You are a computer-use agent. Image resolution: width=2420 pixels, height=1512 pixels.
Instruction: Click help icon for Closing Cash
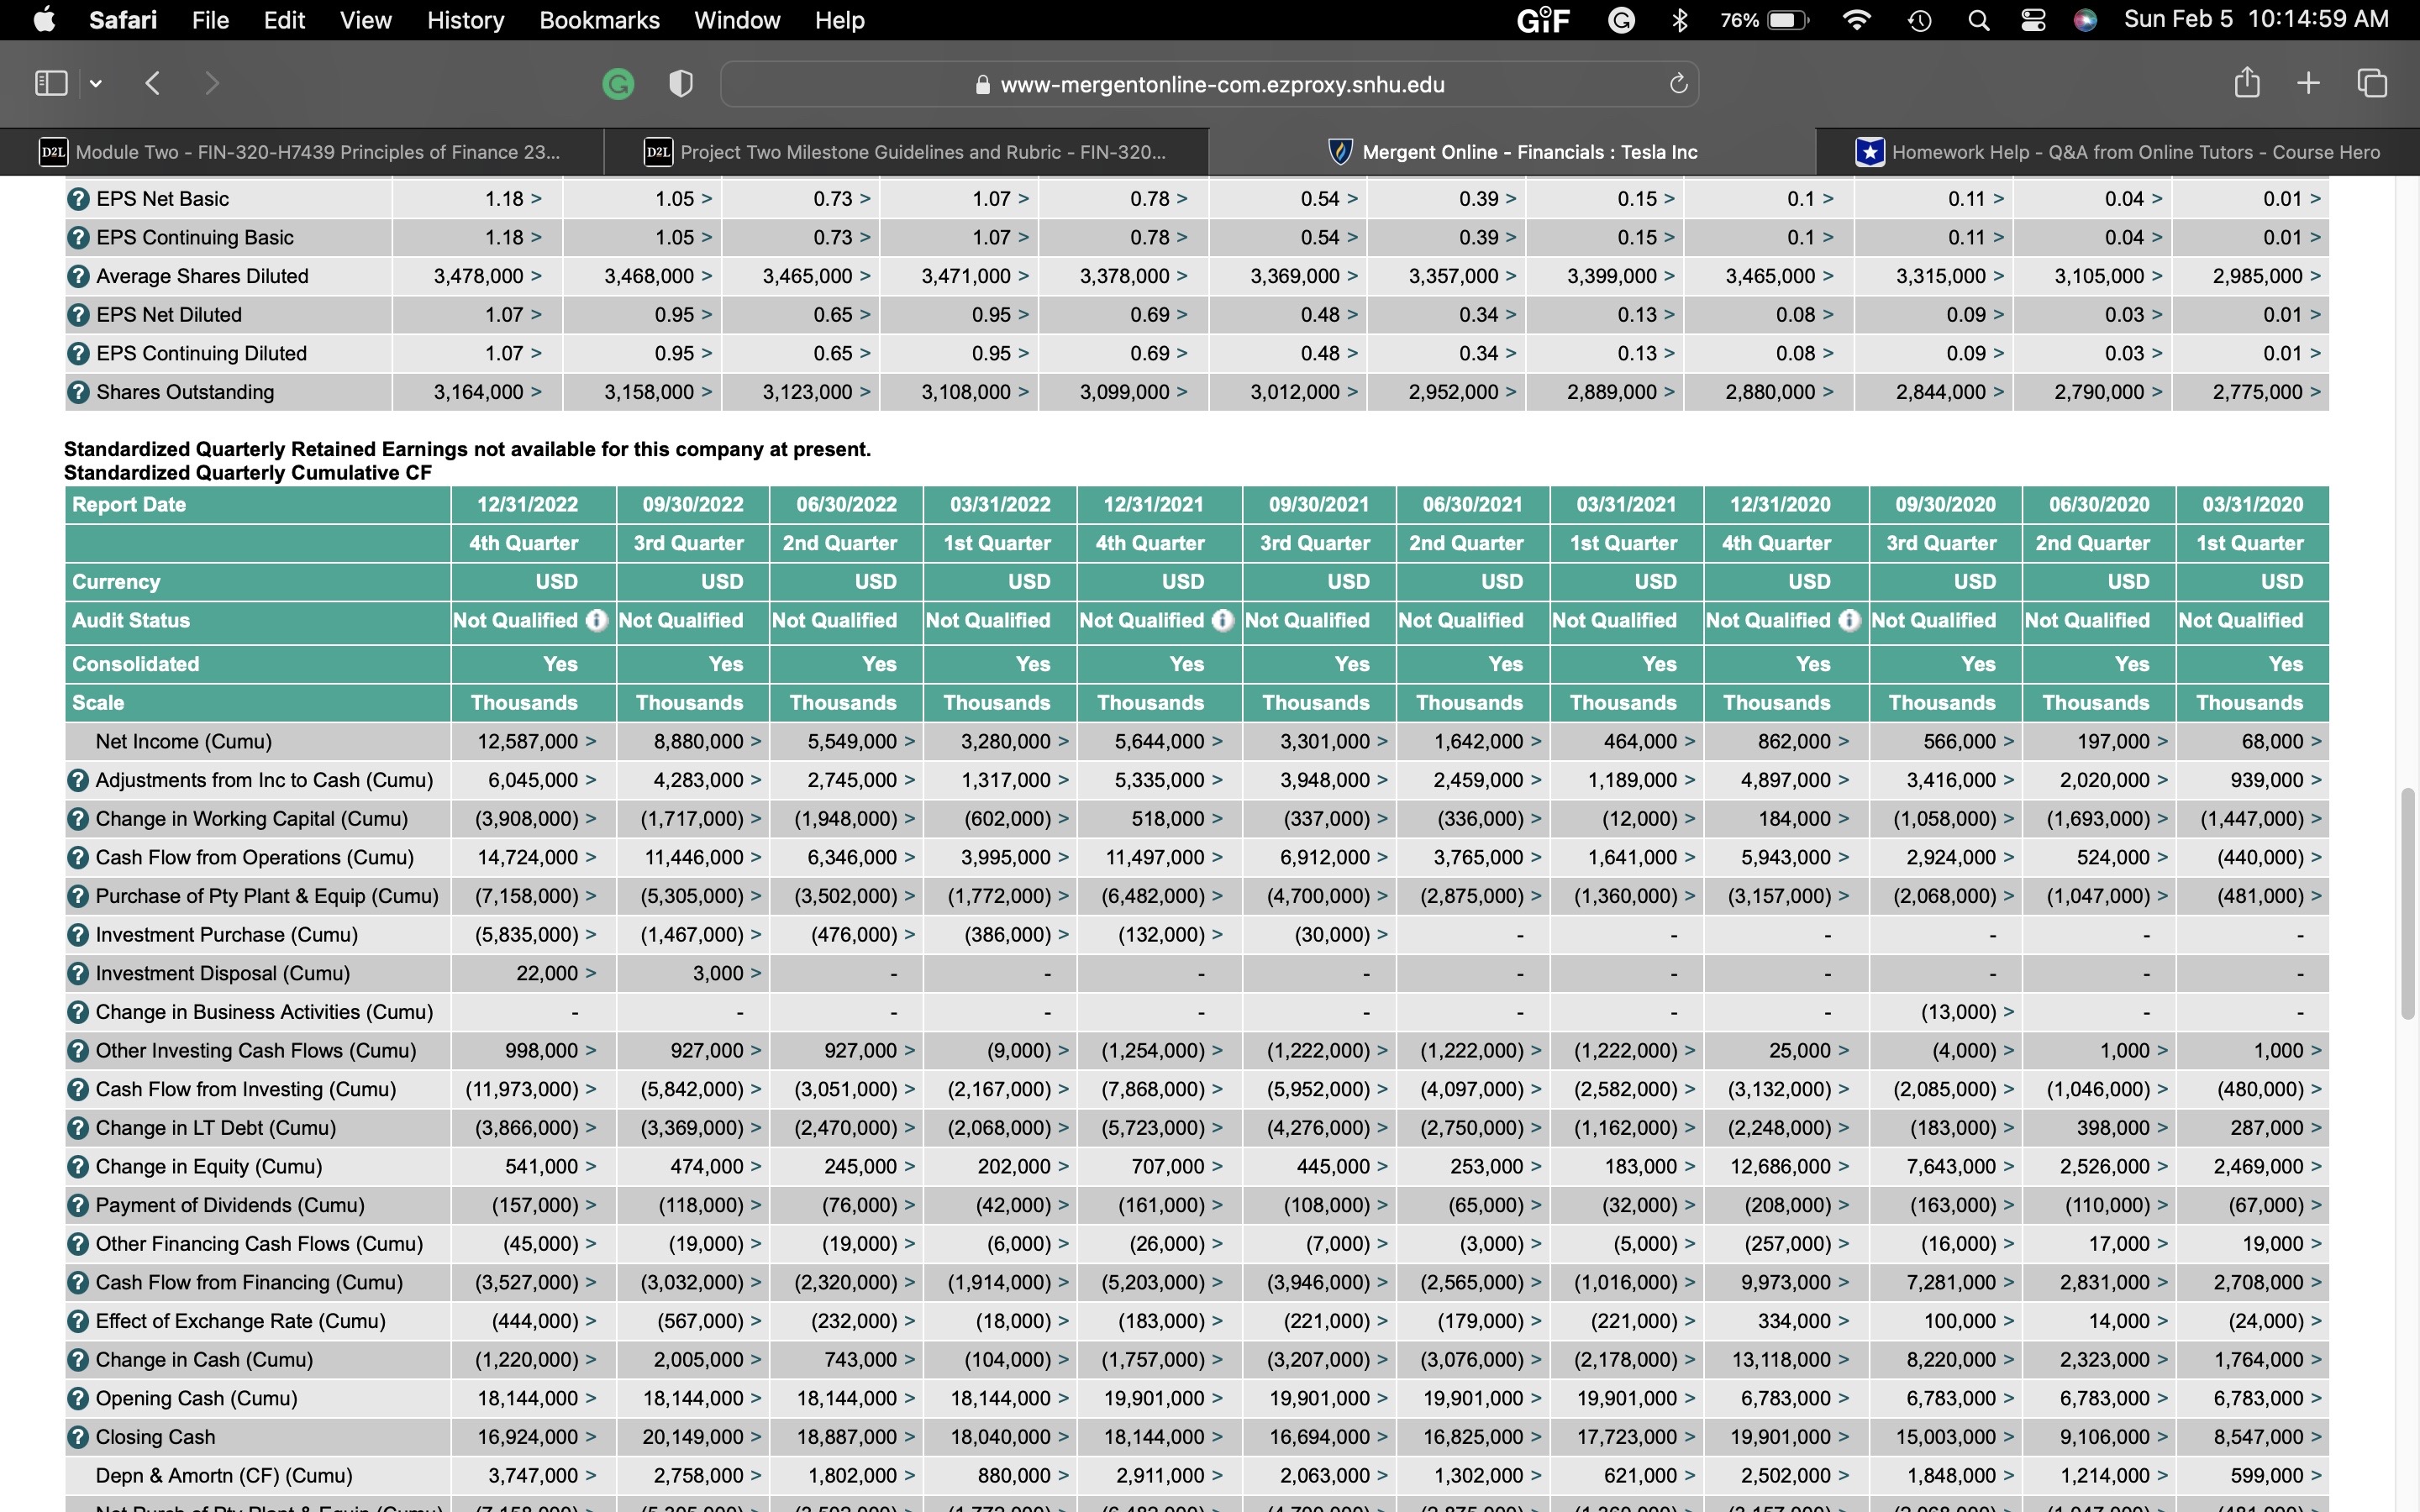[78, 1438]
